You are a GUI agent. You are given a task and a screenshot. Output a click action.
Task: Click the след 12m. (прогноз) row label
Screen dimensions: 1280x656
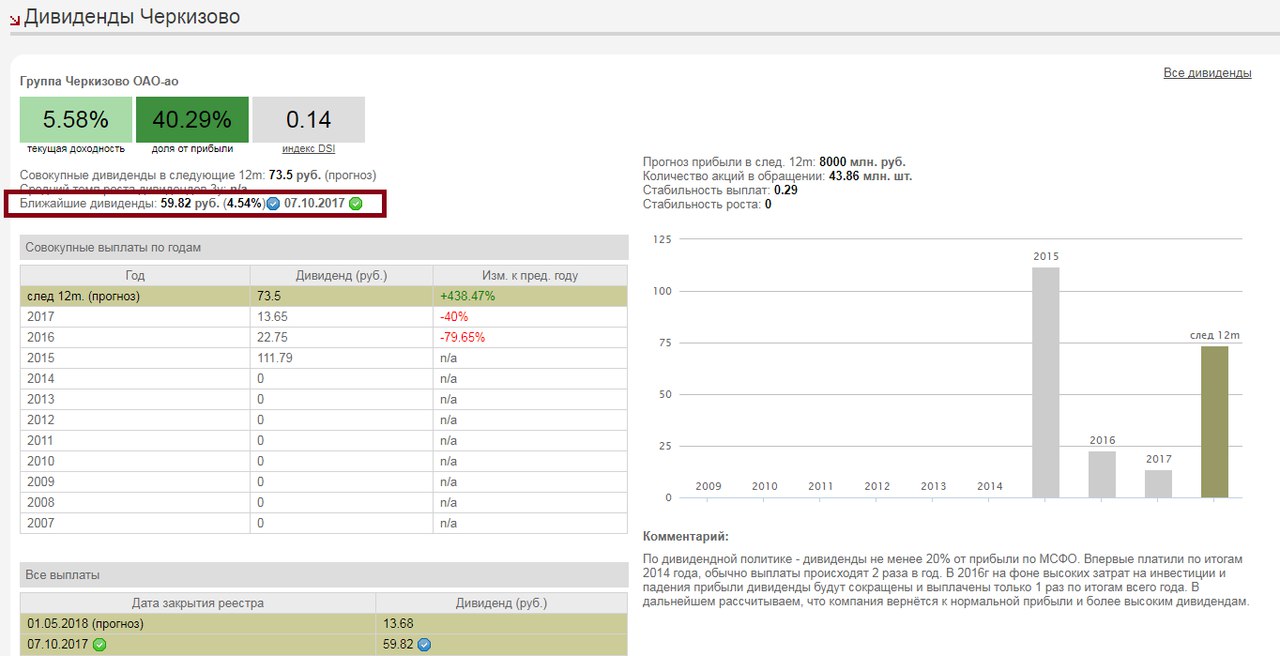pyautogui.click(x=83, y=296)
